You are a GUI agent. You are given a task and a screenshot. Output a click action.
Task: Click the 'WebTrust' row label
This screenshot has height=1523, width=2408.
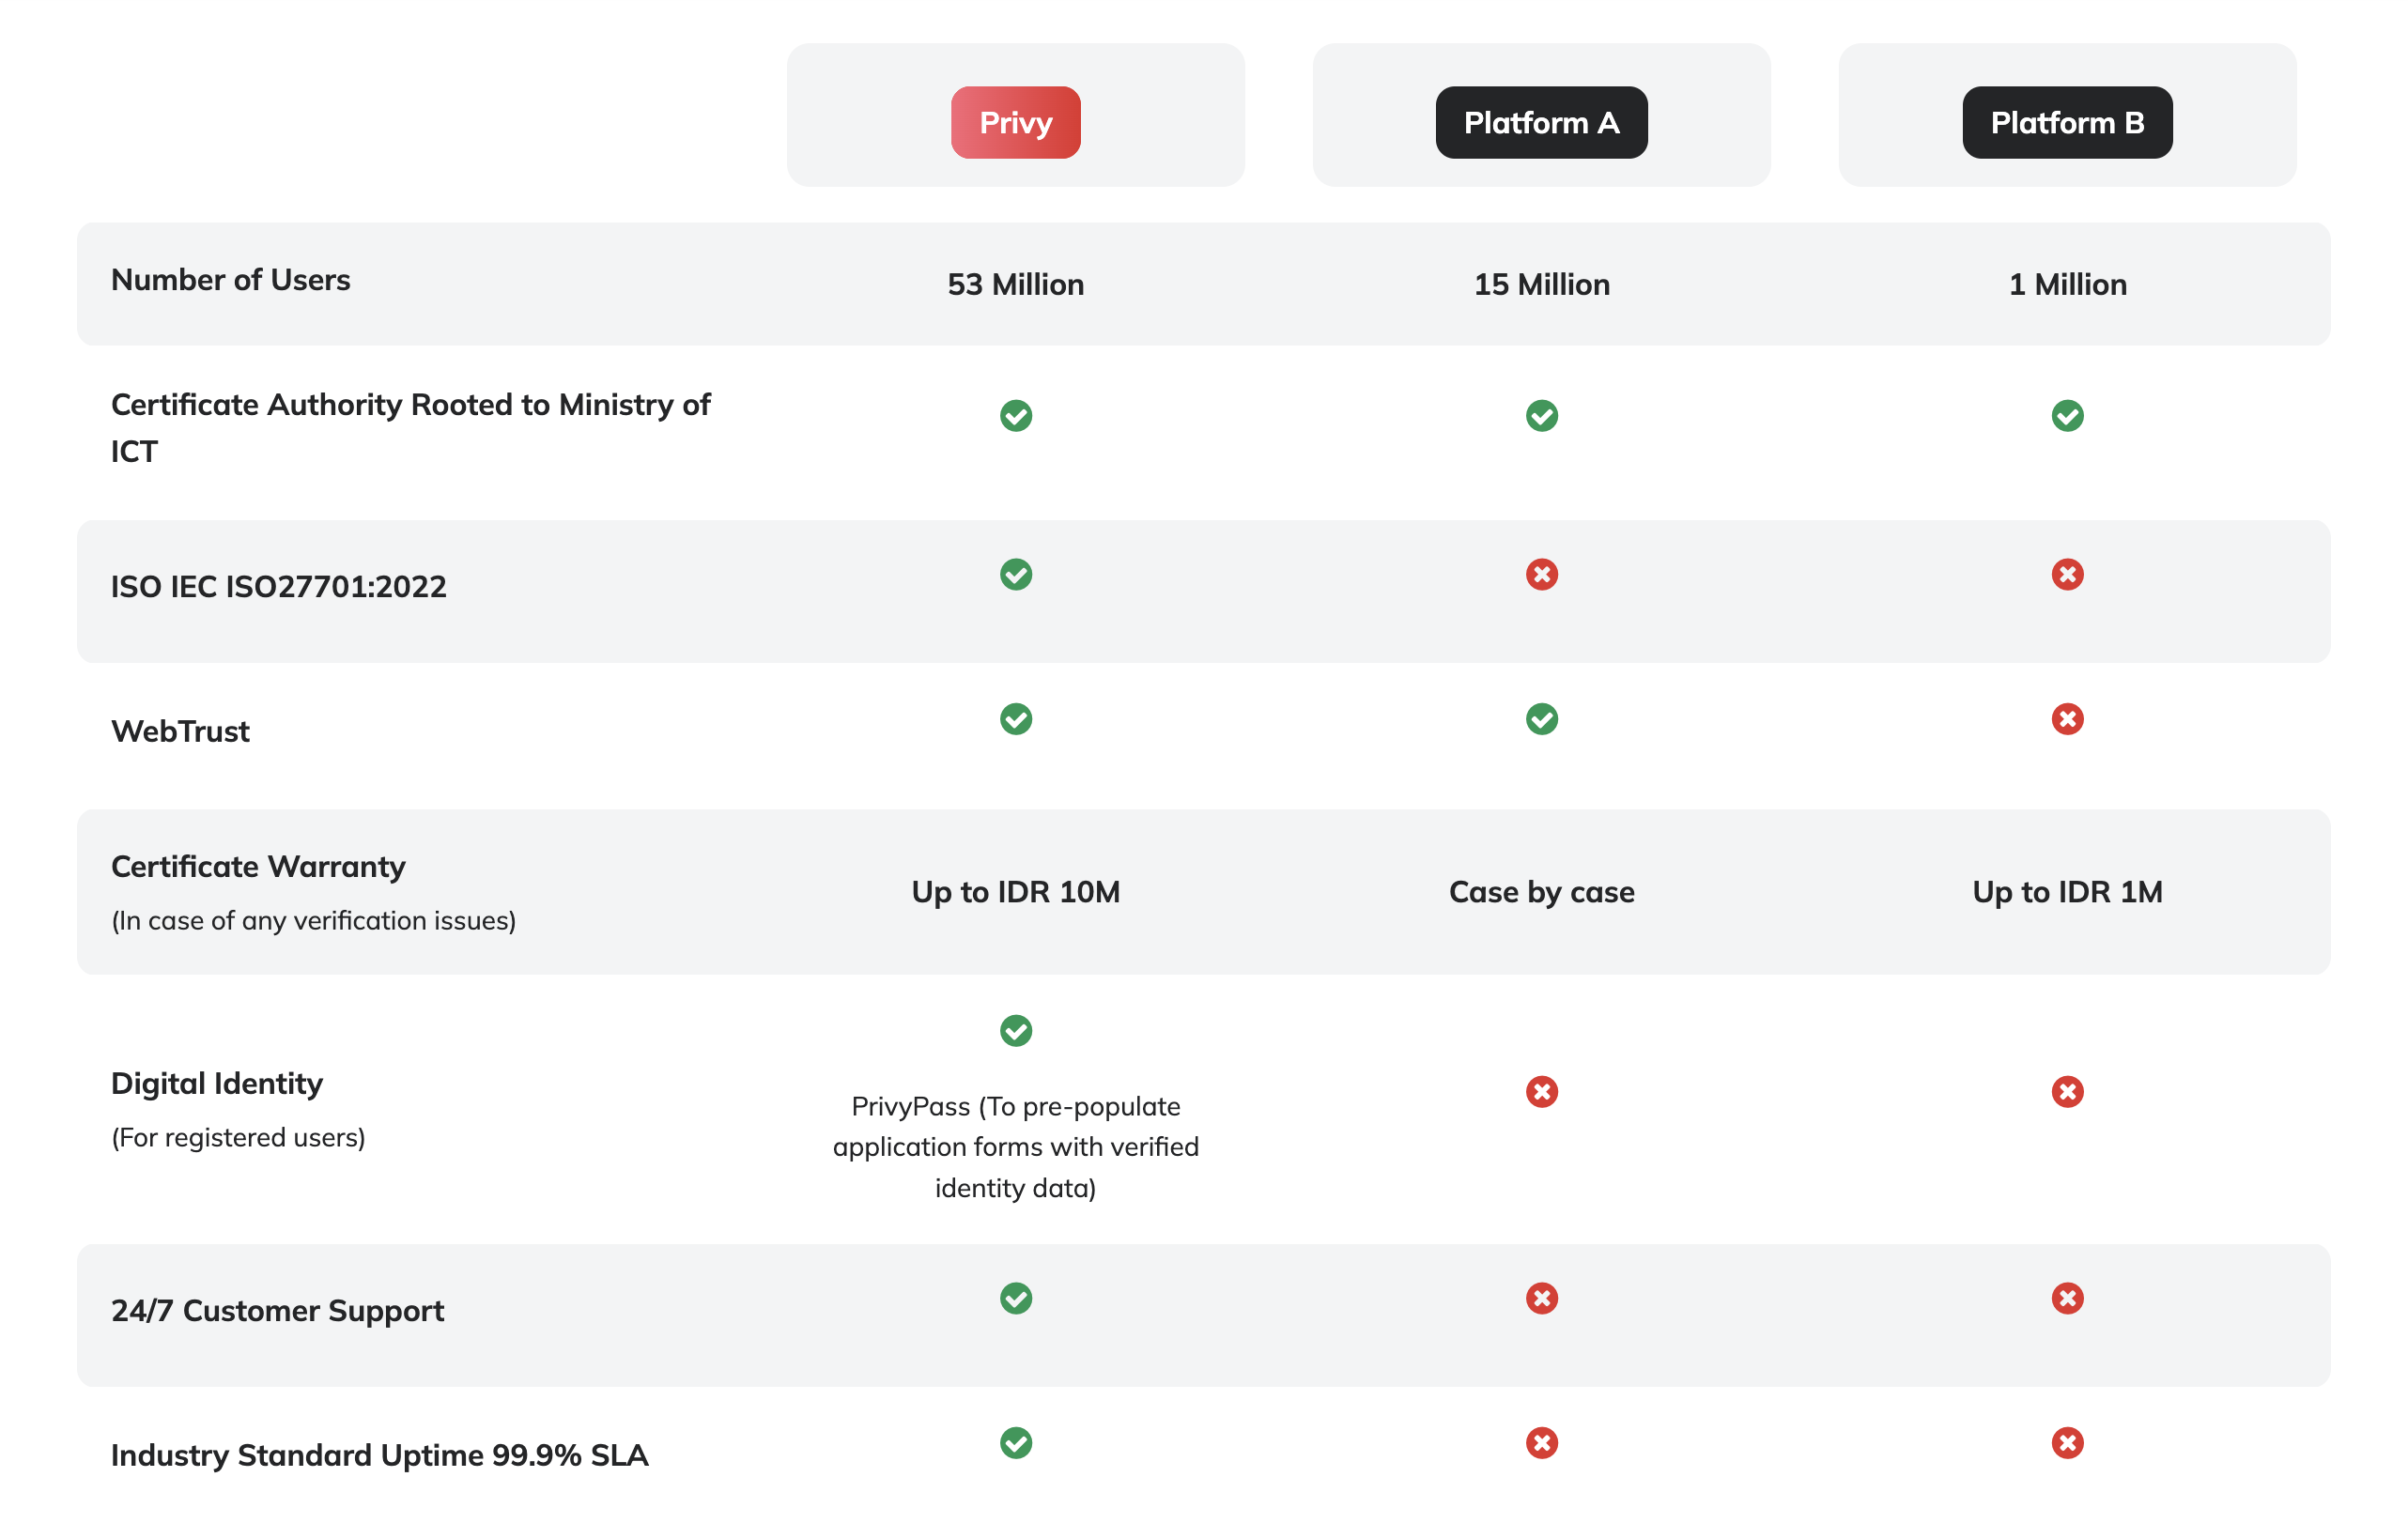click(x=181, y=731)
